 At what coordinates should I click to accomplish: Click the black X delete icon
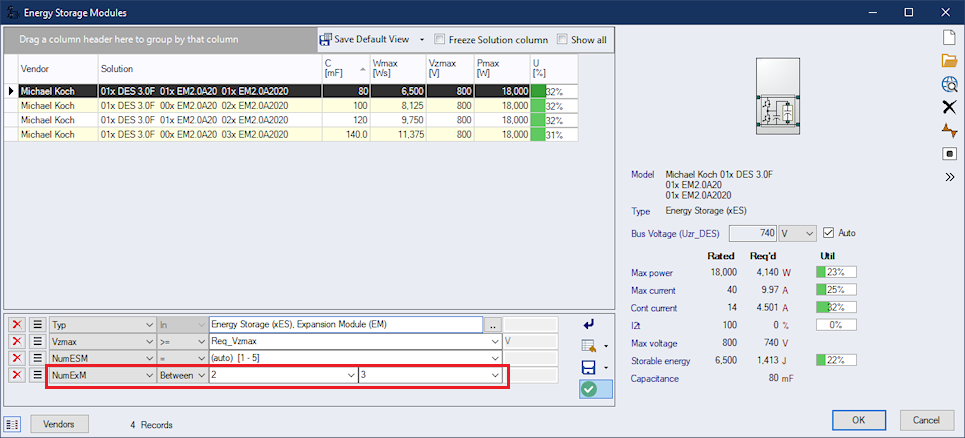click(x=950, y=107)
